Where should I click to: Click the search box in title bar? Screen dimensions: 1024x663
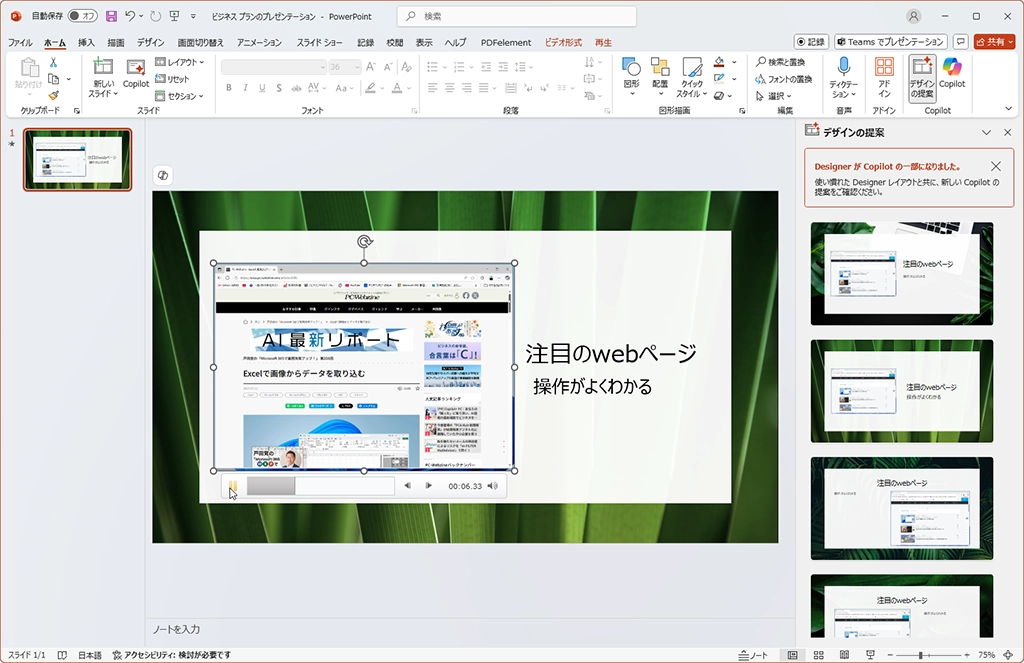[517, 16]
